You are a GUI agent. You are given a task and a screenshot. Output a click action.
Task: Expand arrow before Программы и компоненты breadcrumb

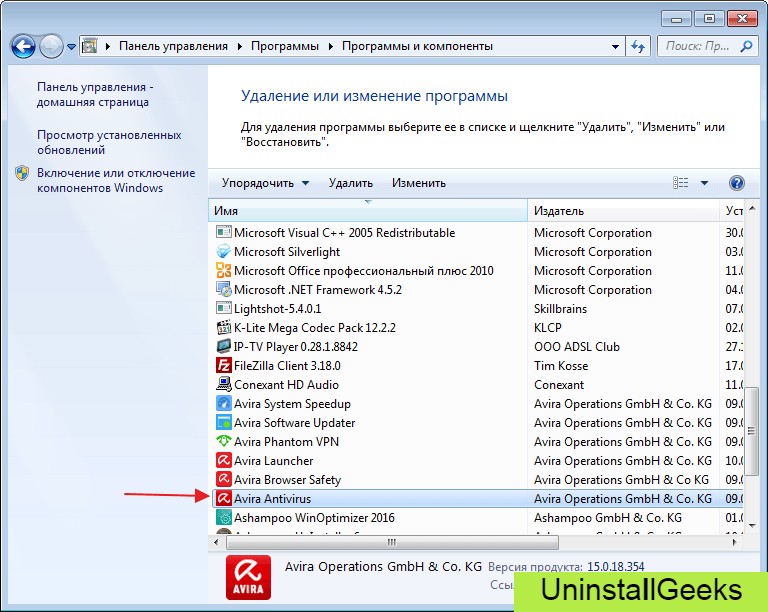331,47
